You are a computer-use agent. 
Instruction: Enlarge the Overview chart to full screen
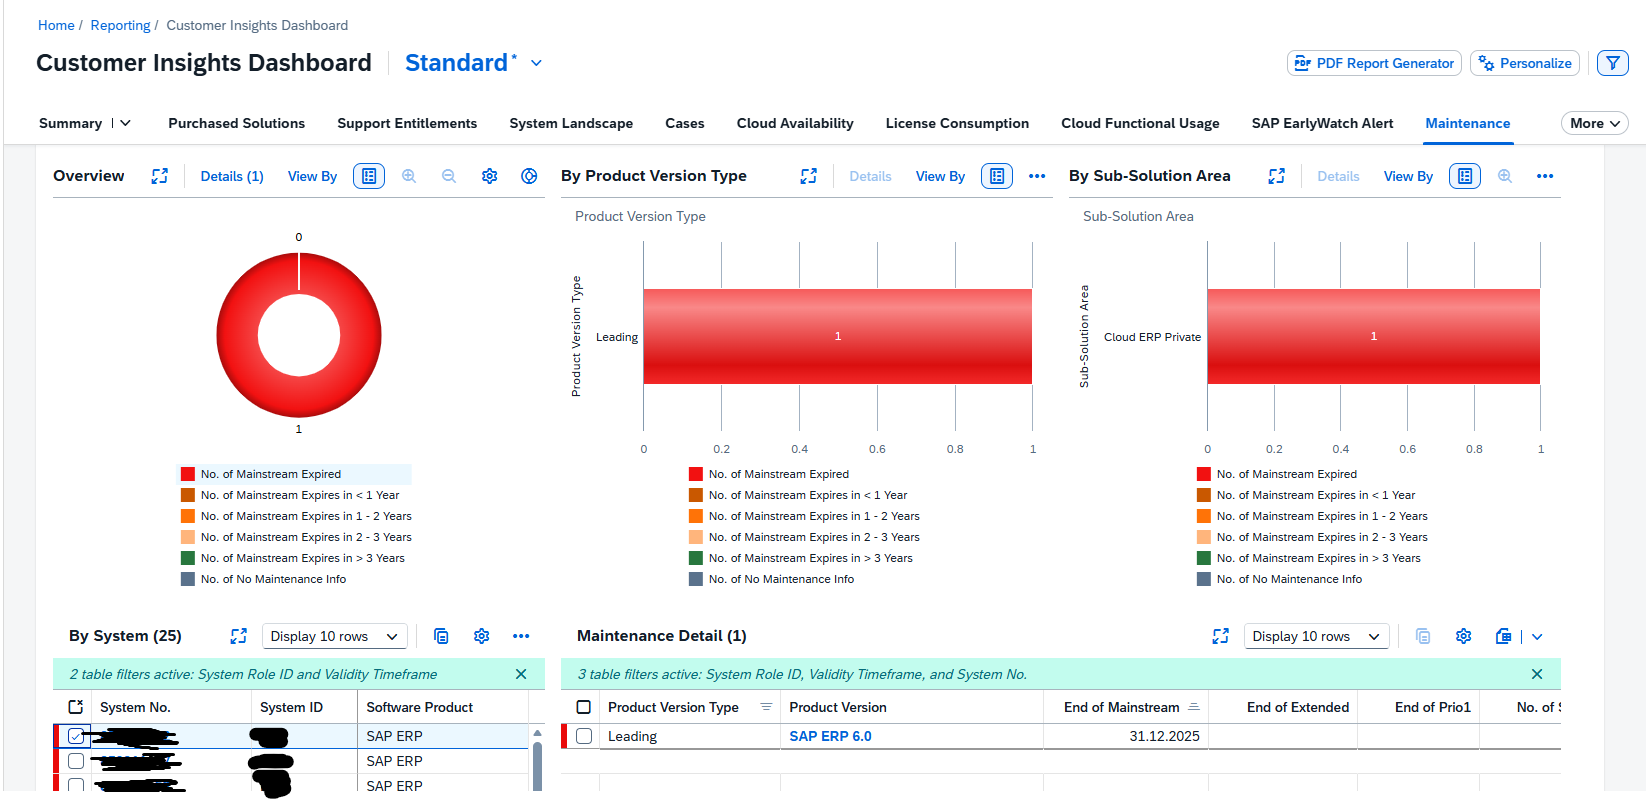tap(160, 176)
